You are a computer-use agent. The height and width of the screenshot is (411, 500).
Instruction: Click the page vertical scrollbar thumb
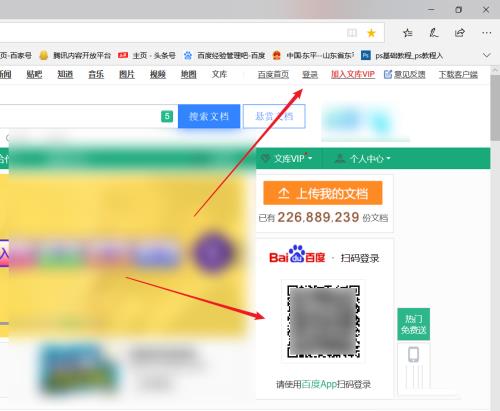coord(495,107)
